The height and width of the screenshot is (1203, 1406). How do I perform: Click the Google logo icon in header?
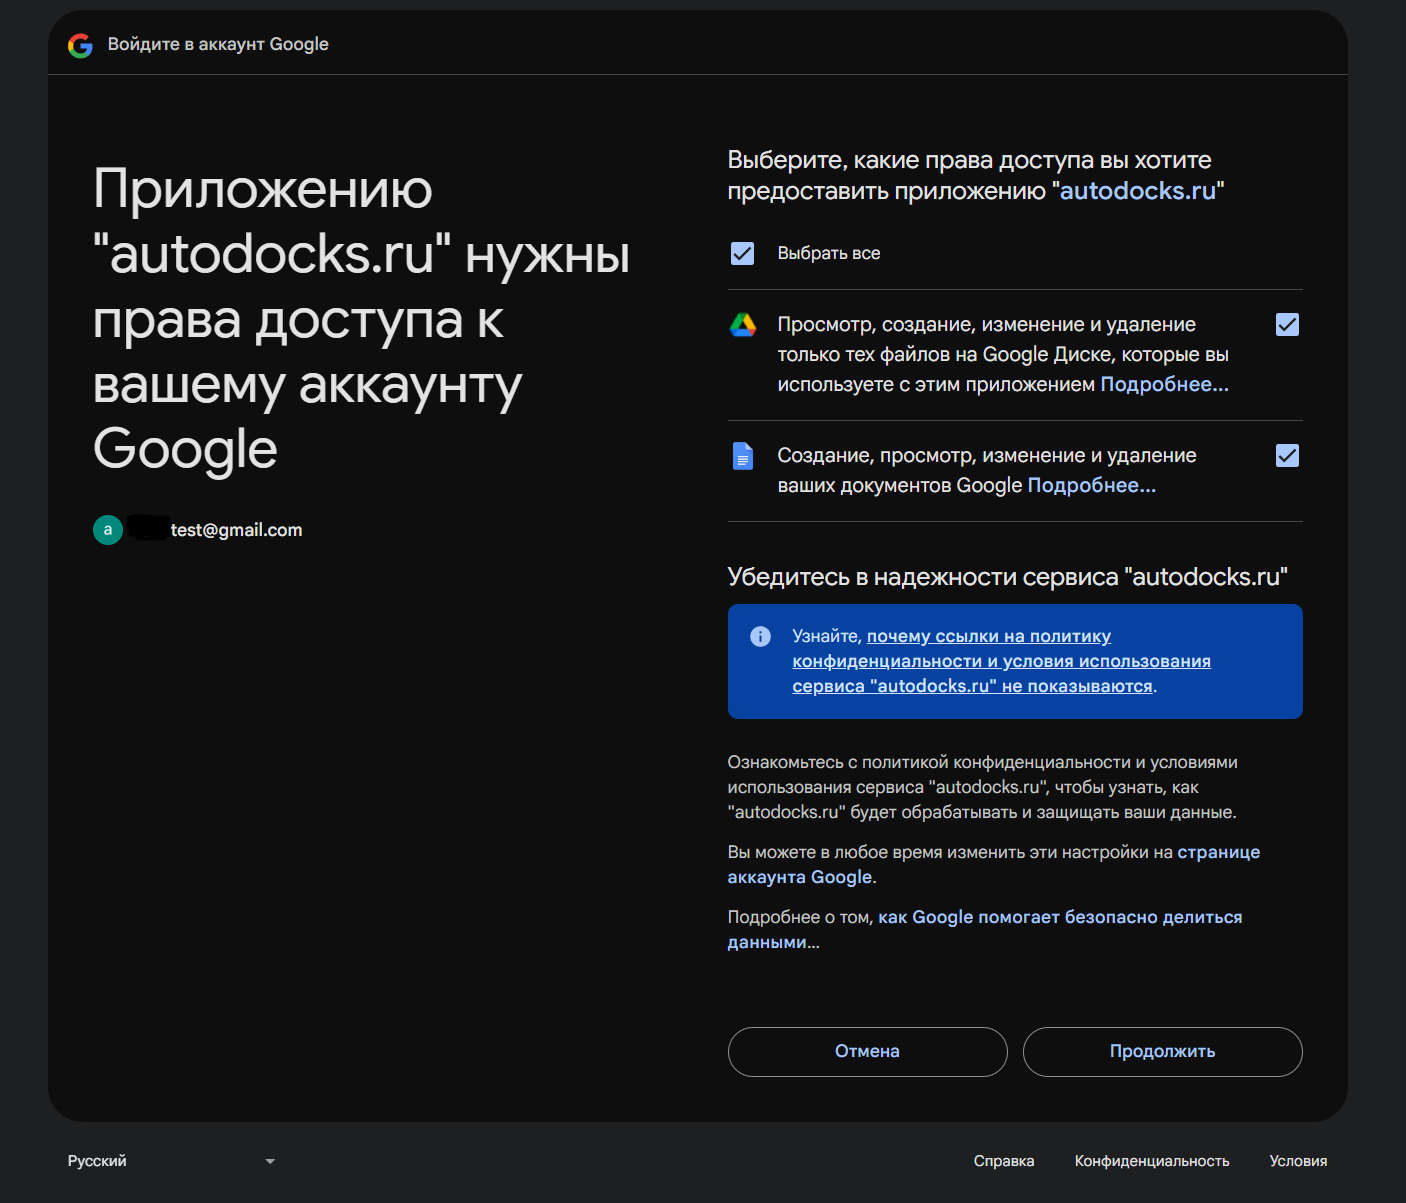[80, 45]
